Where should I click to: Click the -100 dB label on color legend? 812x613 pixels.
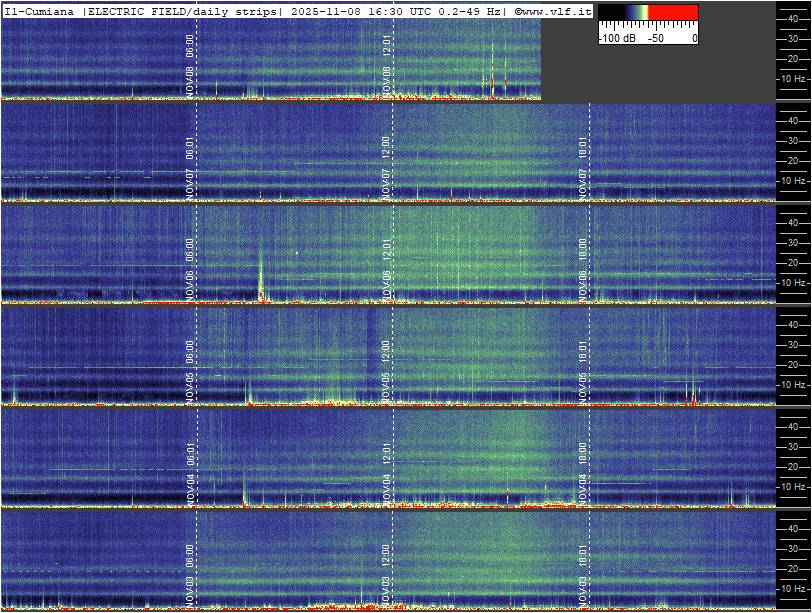[618, 38]
